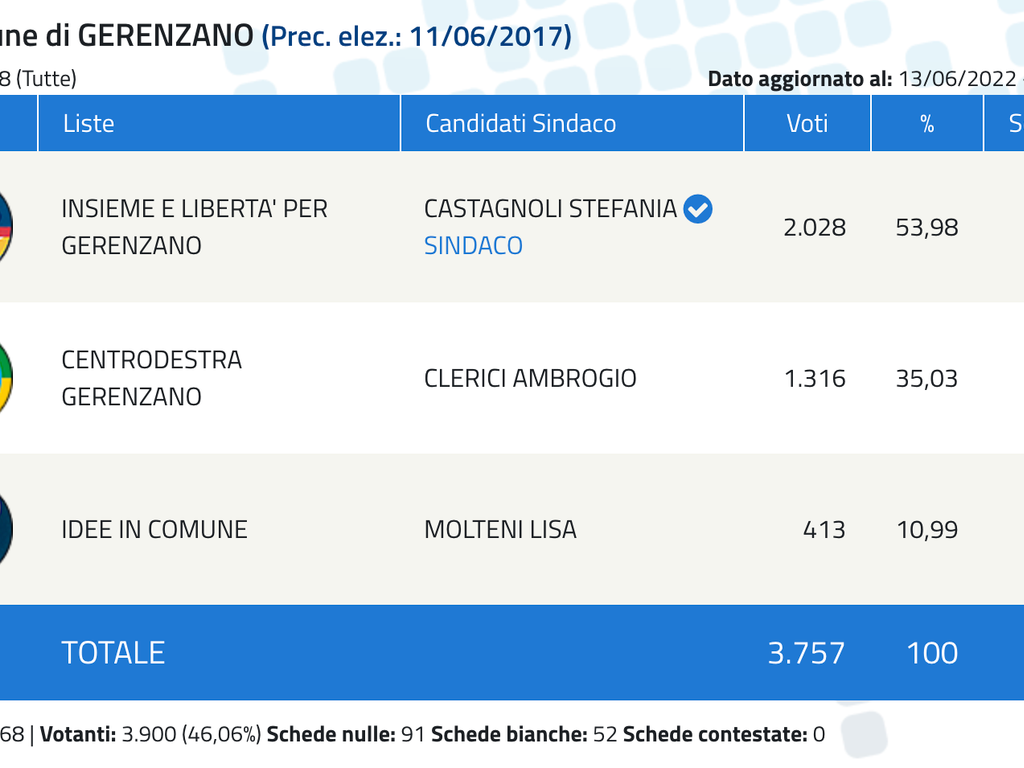The width and height of the screenshot is (1024, 768).
Task: Click the Insieme e Libertà per Gerenzano list name
Action: (194, 227)
